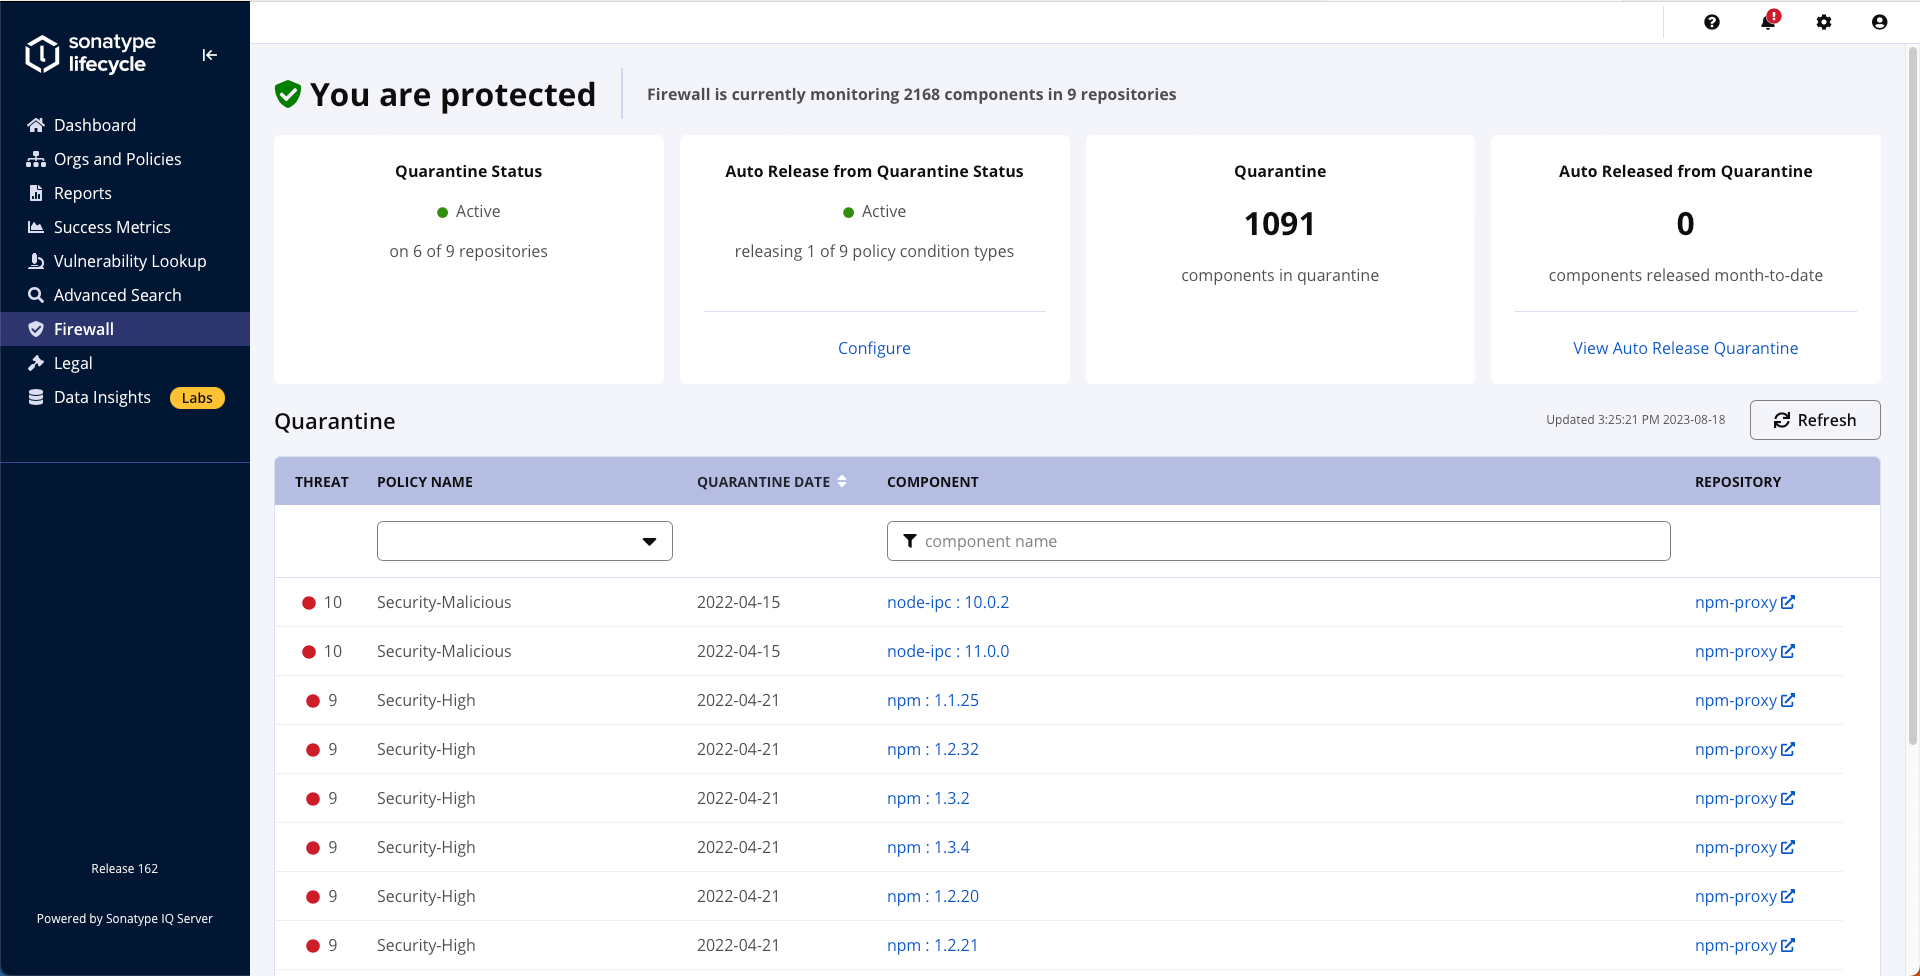Navigate to Advanced Search page
The height and width of the screenshot is (976, 1920).
[117, 295]
